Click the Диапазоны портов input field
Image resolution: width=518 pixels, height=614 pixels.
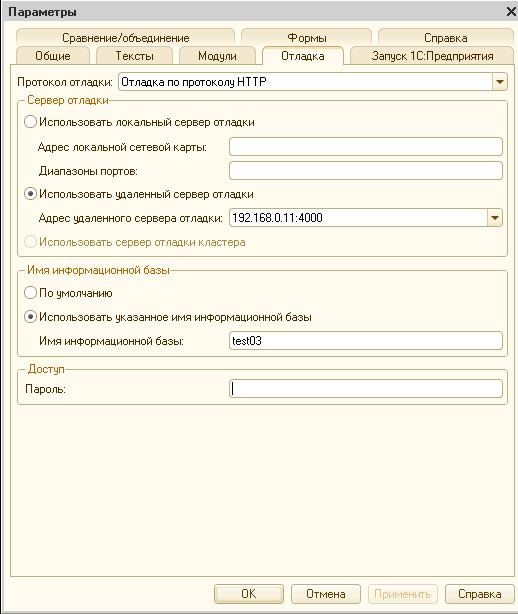(366, 171)
